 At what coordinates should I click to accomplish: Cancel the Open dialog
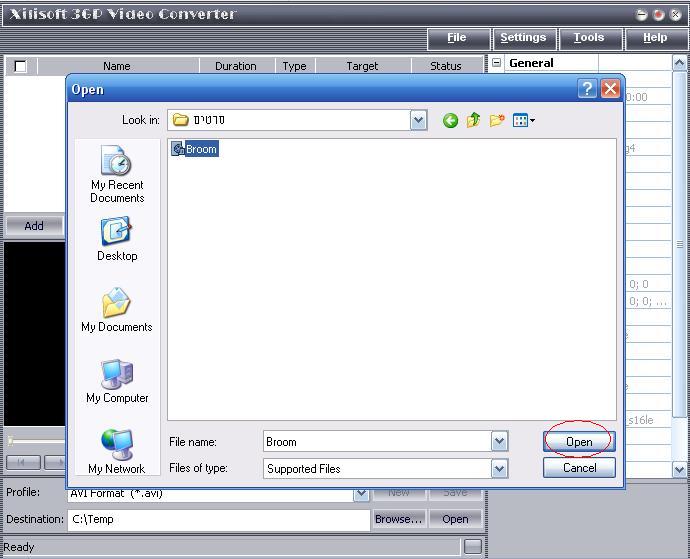(x=579, y=467)
